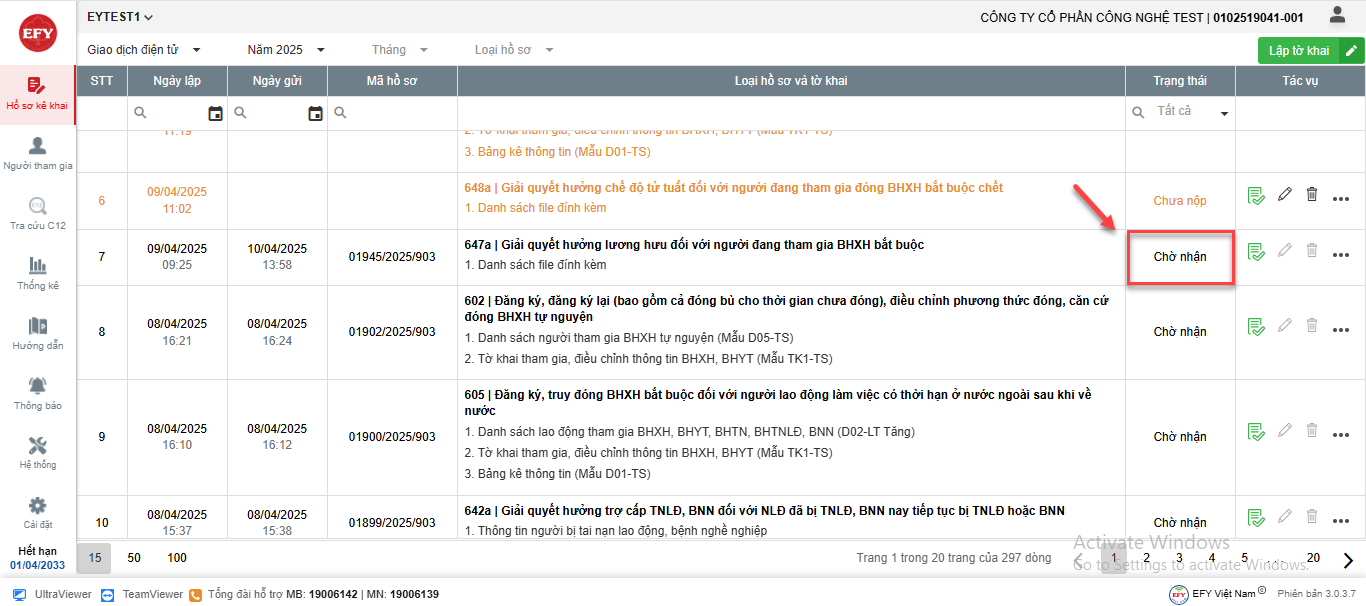Open more options menu for row 7
The width and height of the screenshot is (1366, 606).
[x=1341, y=255]
